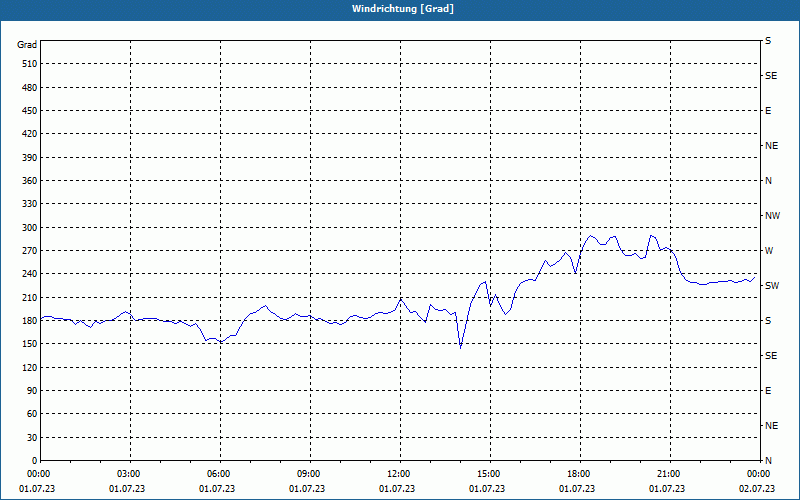
Task: Click the S compass label beside the 180 gridline
Action: (x=768, y=321)
